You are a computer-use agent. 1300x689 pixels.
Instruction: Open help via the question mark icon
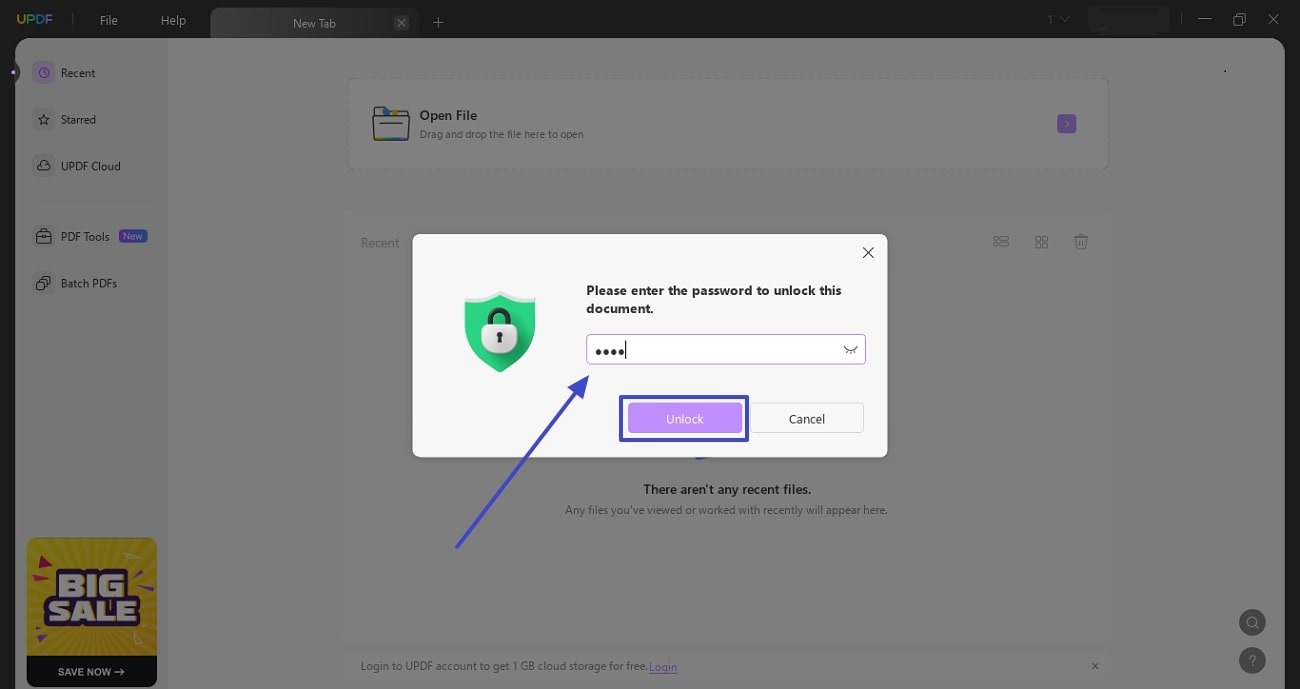click(1252, 660)
